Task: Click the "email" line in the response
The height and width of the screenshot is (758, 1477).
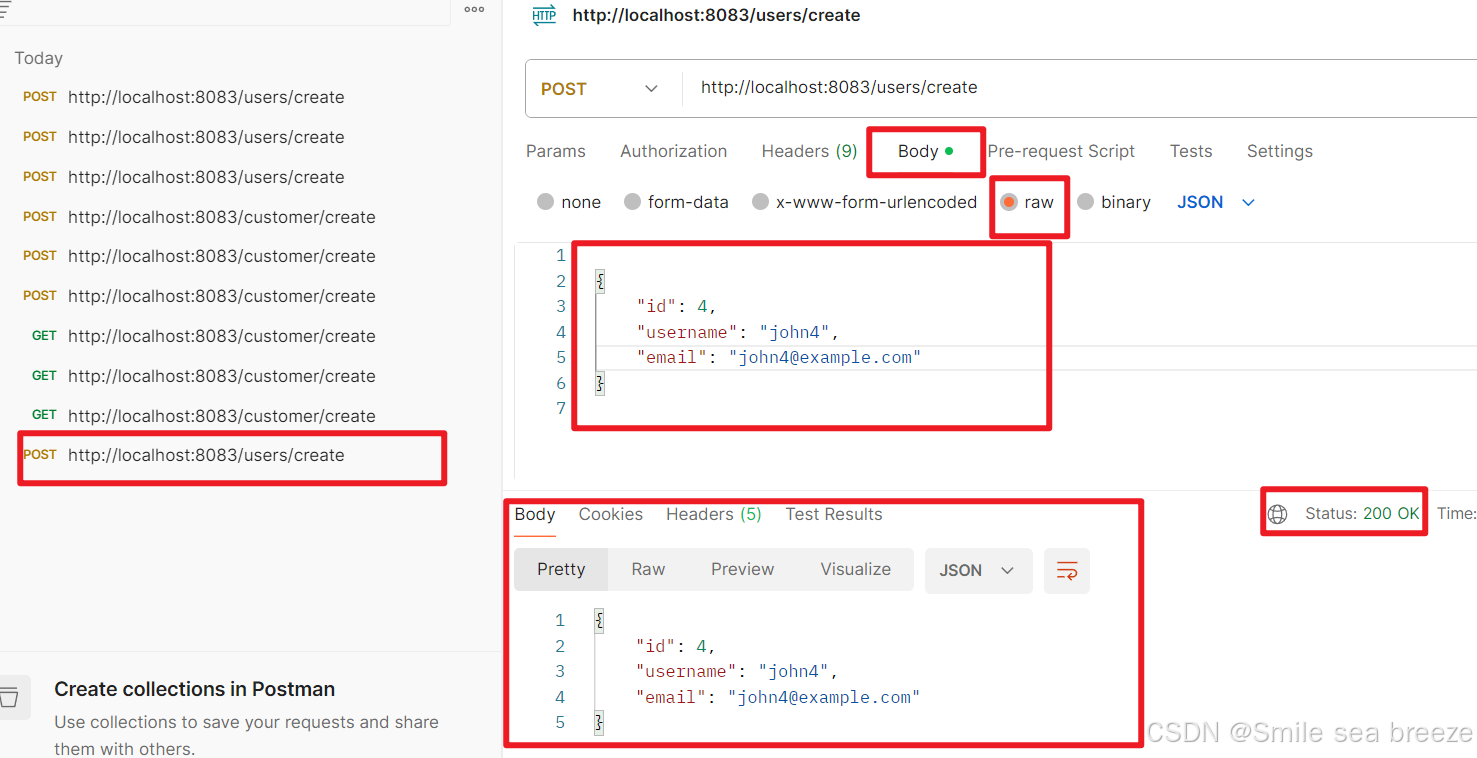Action: (x=777, y=697)
